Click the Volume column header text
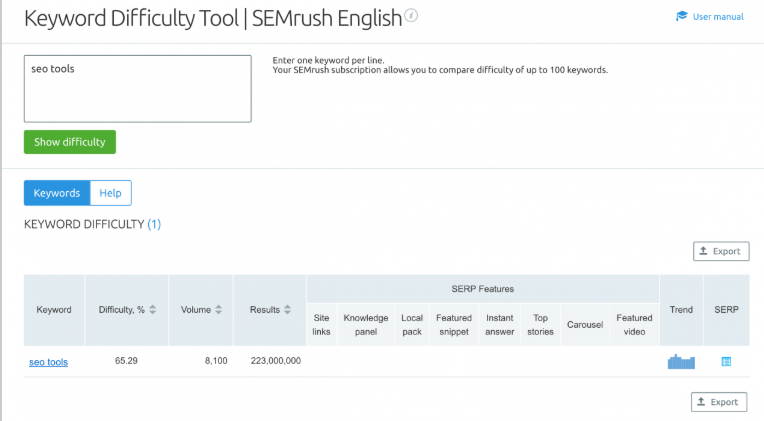This screenshot has width=764, height=421. click(x=196, y=310)
